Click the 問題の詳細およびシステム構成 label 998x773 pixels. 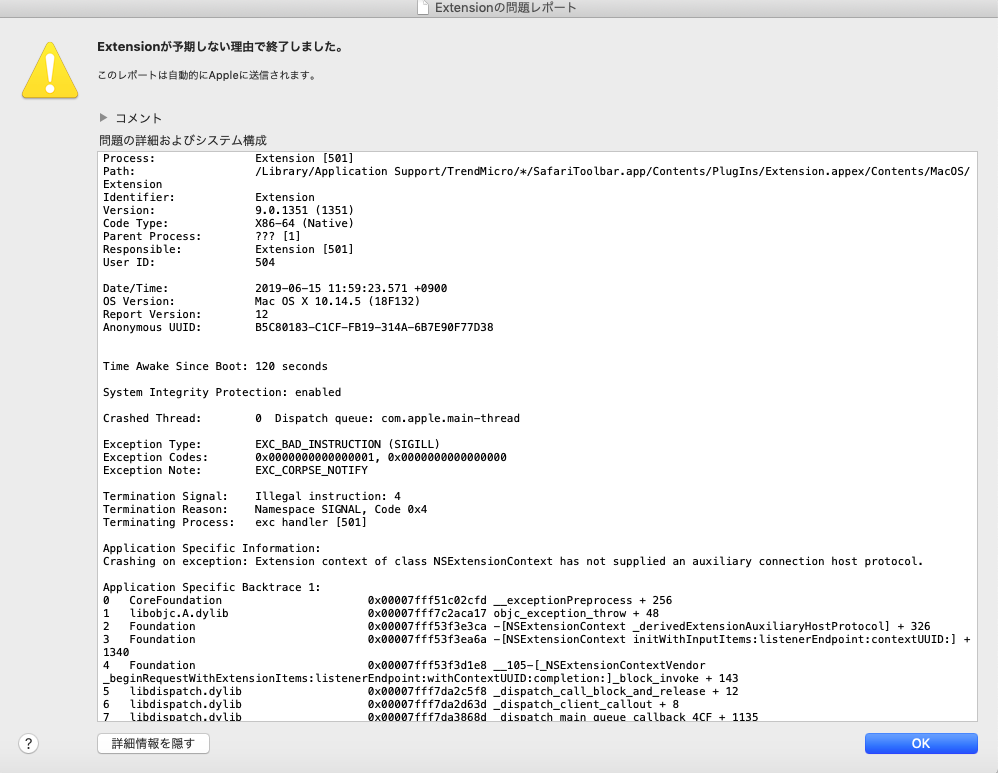tap(183, 140)
